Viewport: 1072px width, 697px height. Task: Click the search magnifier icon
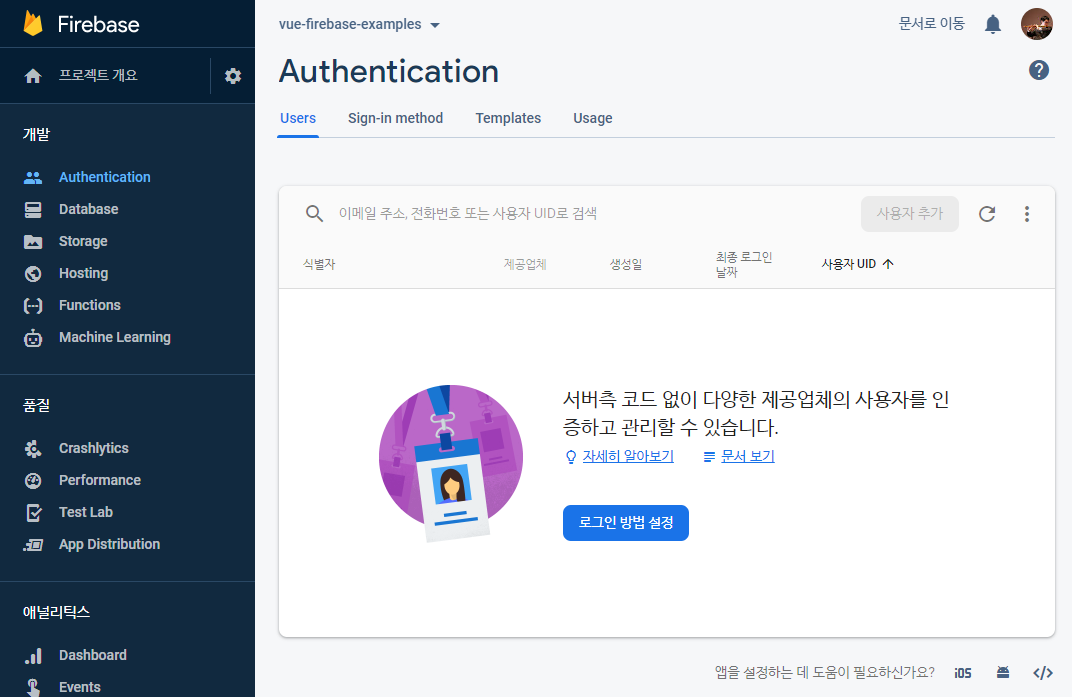click(x=314, y=213)
